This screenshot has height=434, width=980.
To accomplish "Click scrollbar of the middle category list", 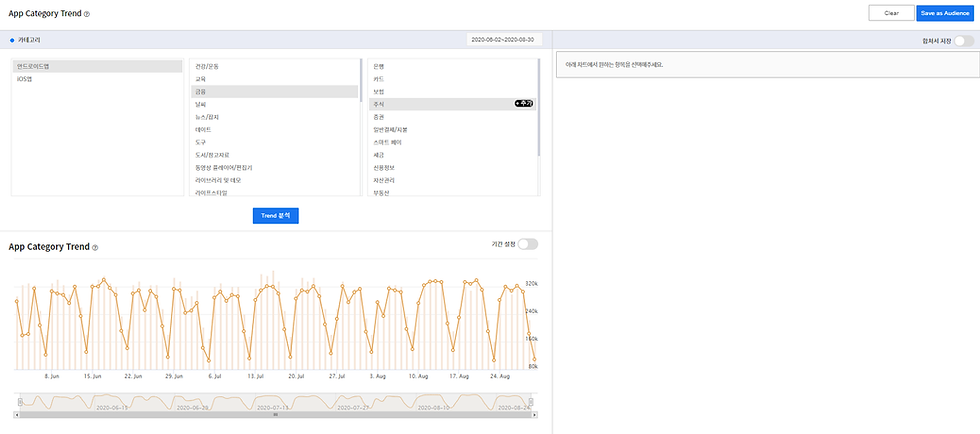I will pos(361,79).
